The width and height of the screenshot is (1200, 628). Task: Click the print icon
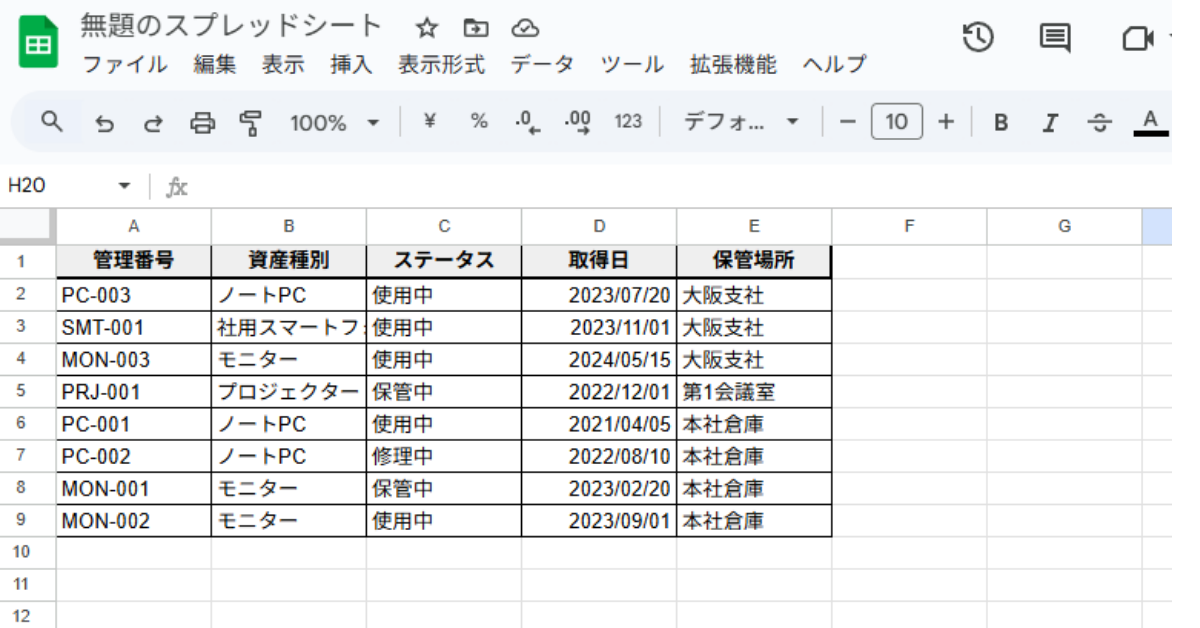pos(203,123)
